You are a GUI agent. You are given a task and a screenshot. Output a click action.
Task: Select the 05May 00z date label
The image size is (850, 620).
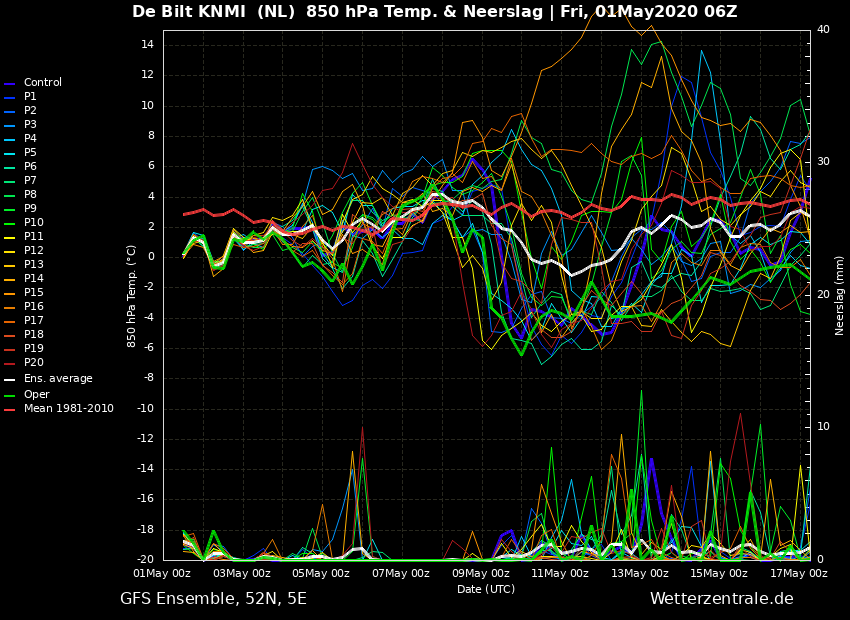[x=321, y=573]
